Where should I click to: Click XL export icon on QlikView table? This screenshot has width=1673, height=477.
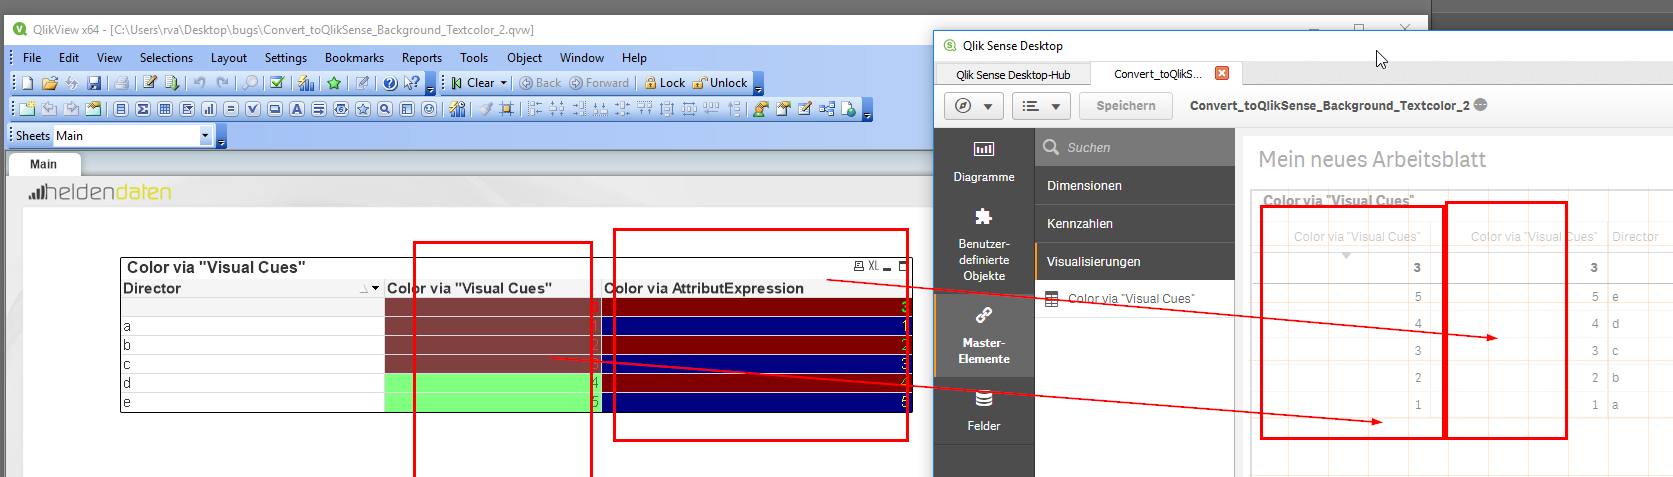tap(873, 266)
